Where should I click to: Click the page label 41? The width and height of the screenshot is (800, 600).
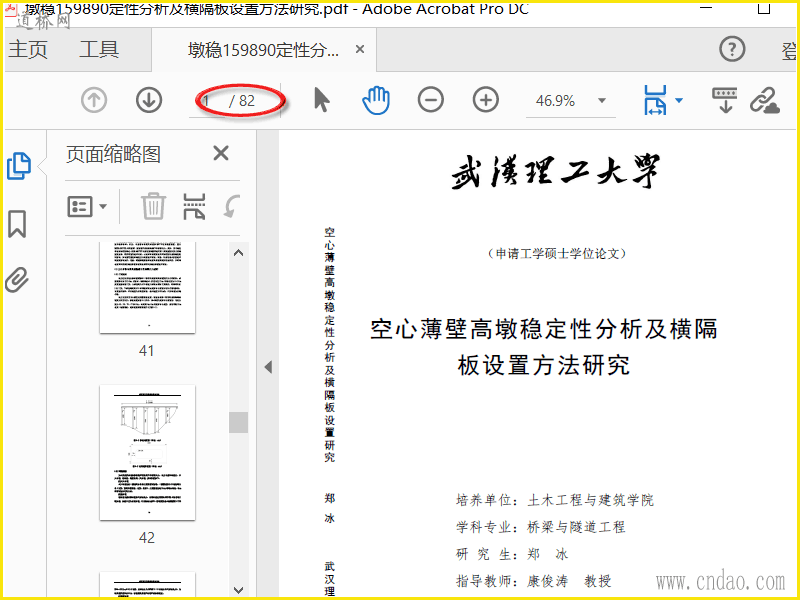(146, 351)
